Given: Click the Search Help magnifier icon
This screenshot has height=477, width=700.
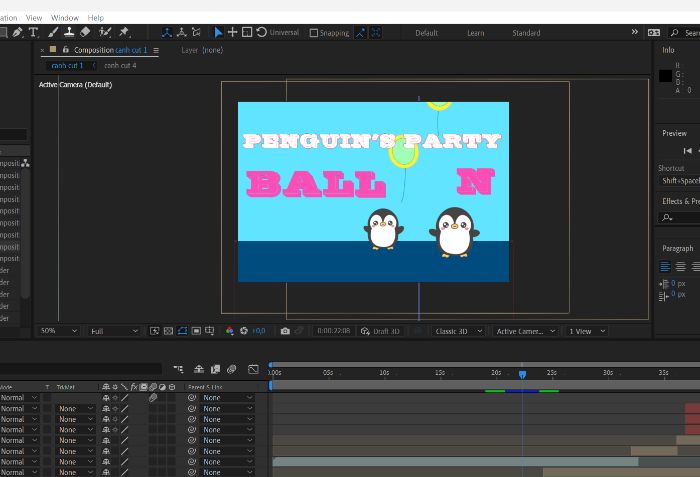Looking at the screenshot, I should click(675, 33).
